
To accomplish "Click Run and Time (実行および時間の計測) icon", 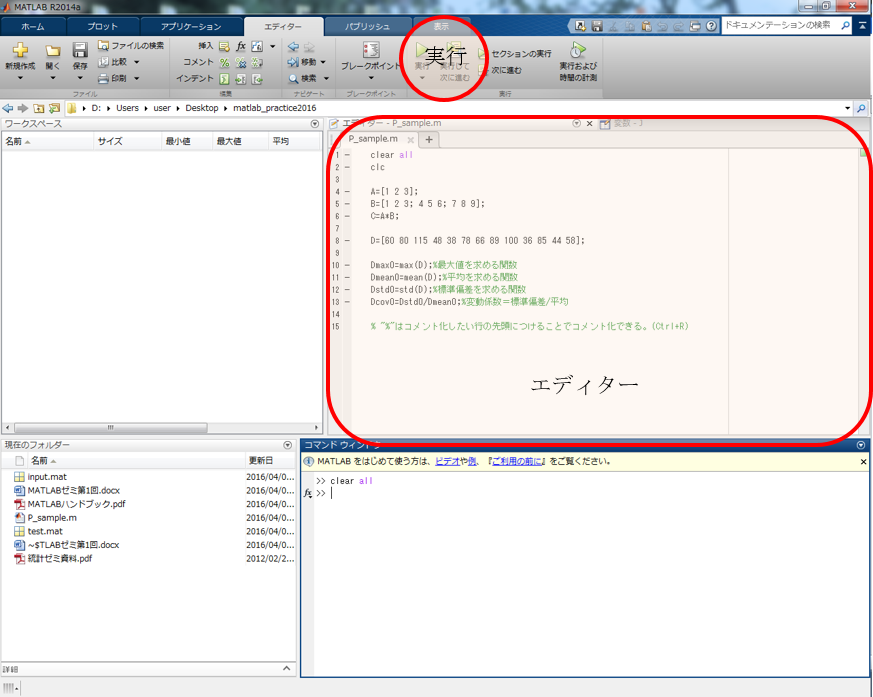I will (x=578, y=50).
